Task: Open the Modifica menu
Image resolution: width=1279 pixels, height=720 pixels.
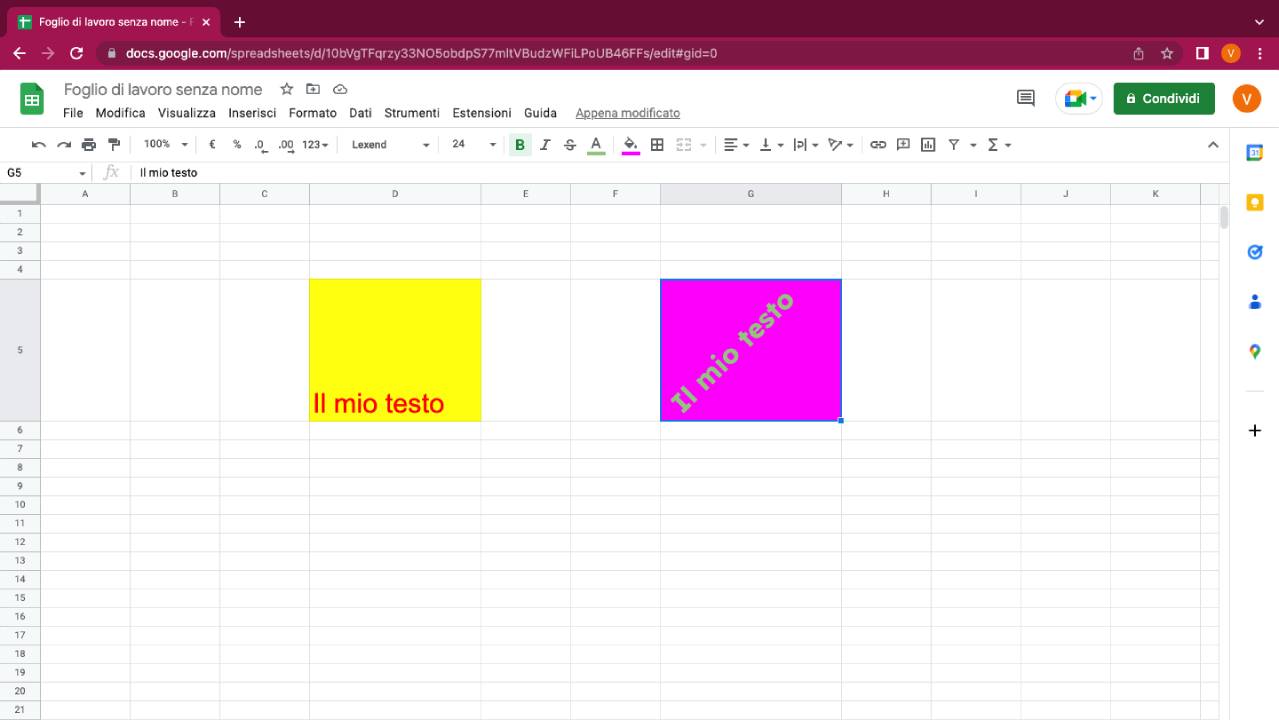Action: tap(120, 113)
